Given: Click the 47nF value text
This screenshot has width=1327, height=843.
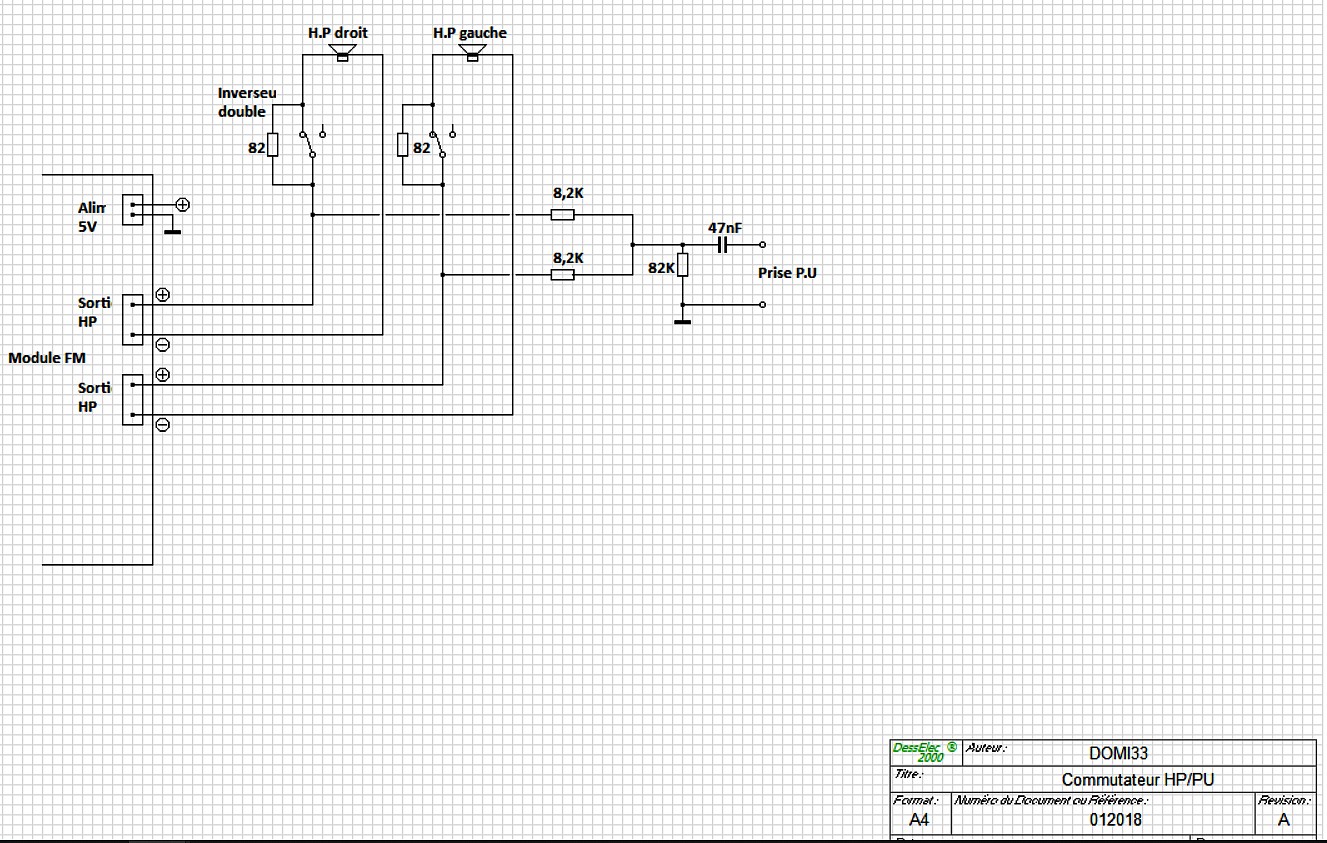Looking at the screenshot, I should (x=726, y=228).
